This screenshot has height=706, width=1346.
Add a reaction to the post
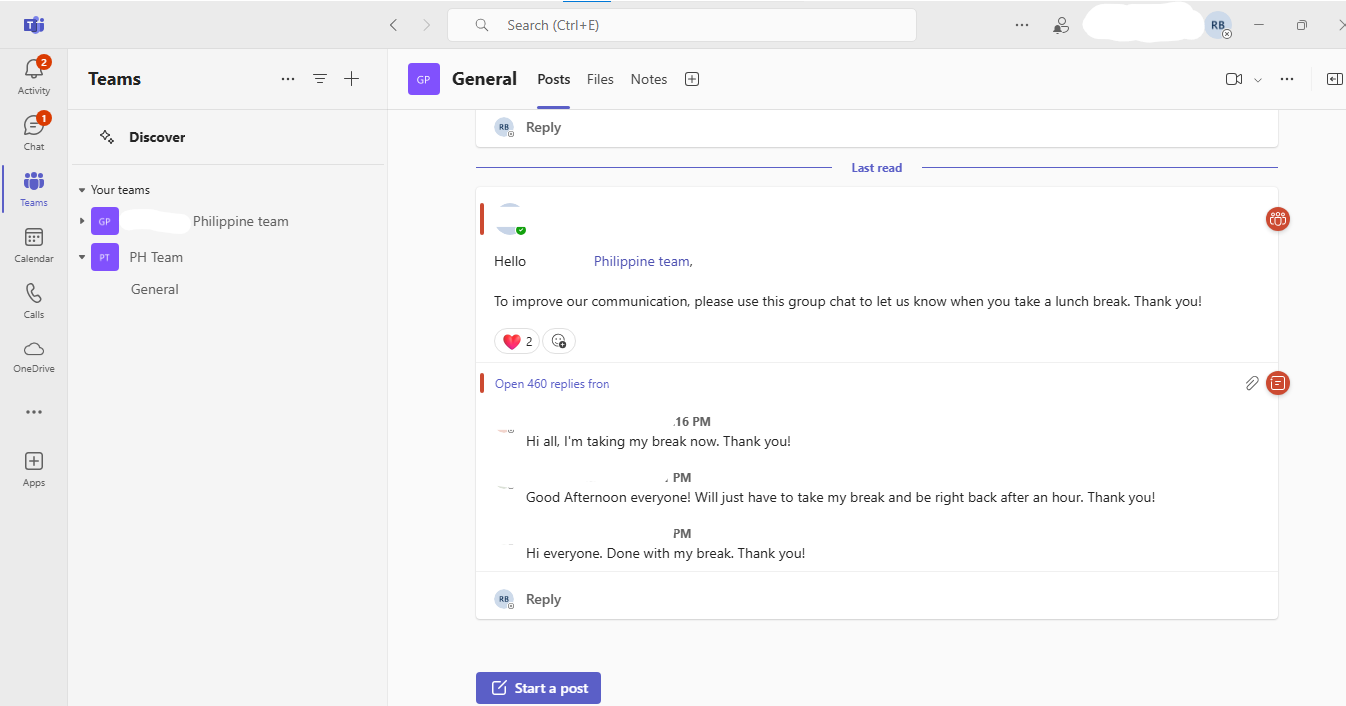(559, 341)
